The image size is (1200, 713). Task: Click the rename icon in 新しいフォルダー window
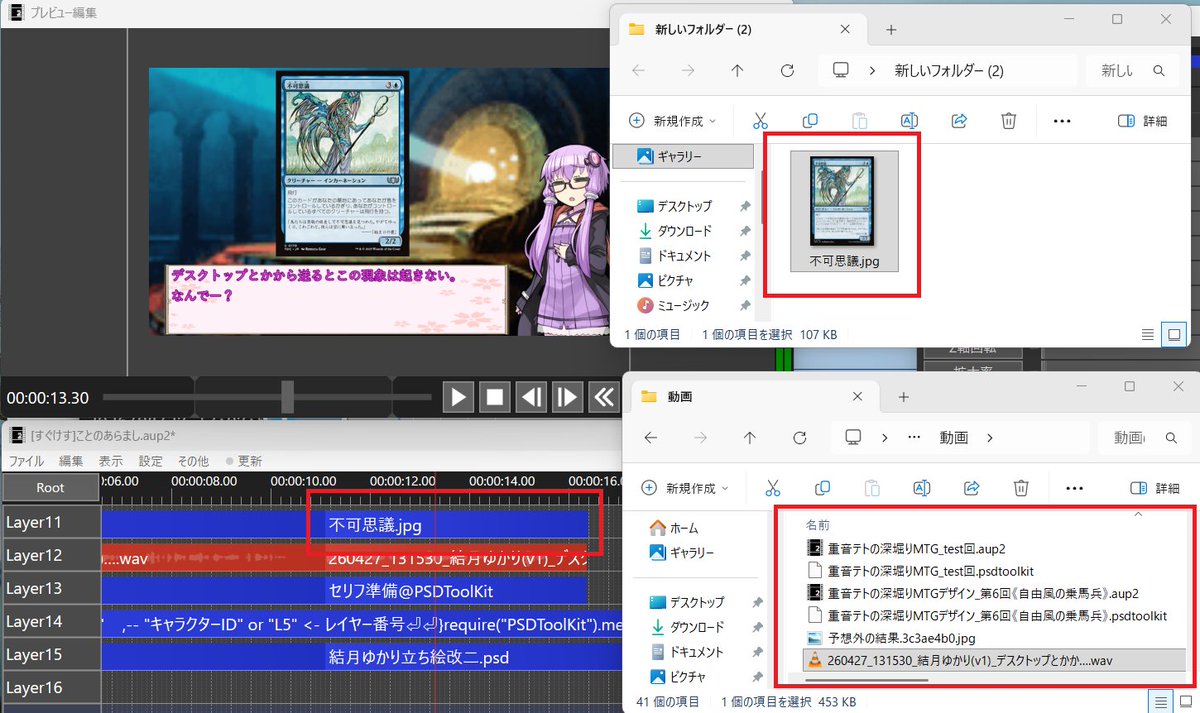coord(909,121)
